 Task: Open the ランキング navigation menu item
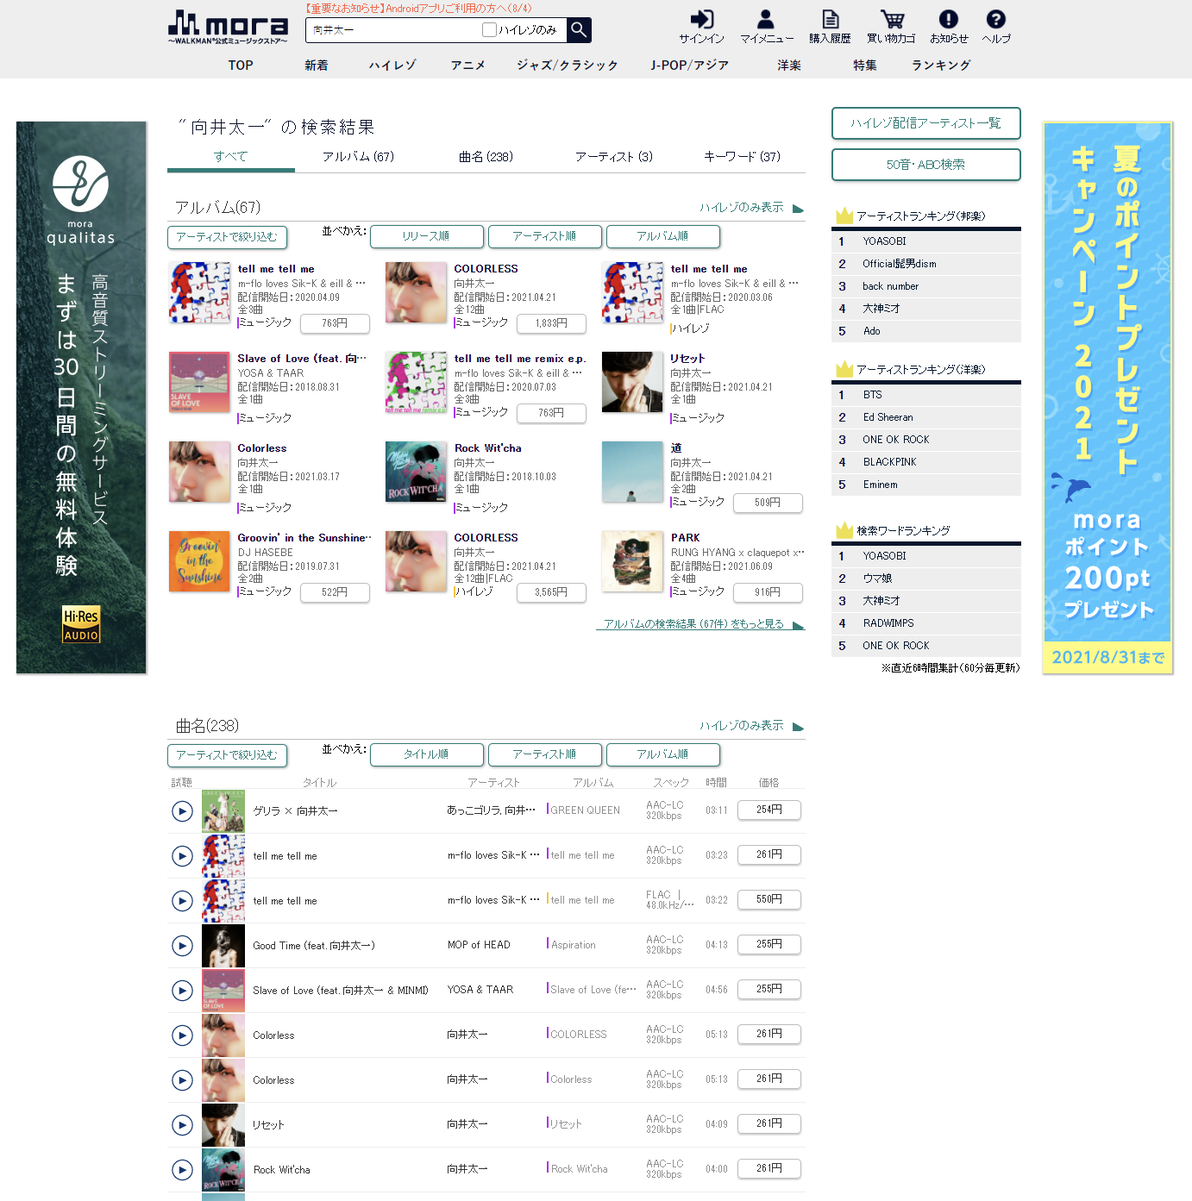pos(941,65)
